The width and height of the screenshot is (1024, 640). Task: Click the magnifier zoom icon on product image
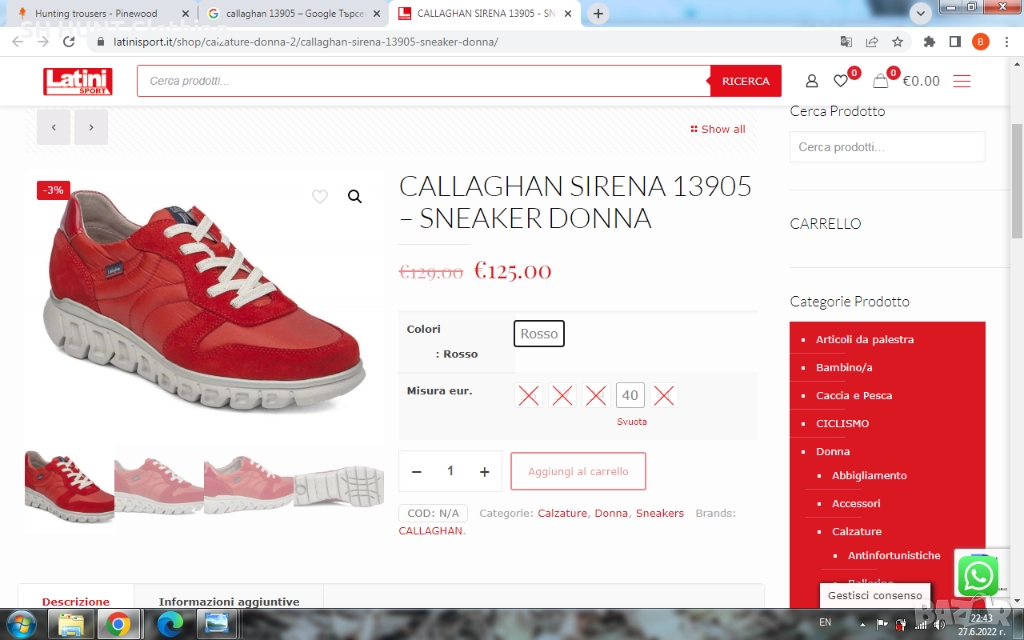[354, 197]
